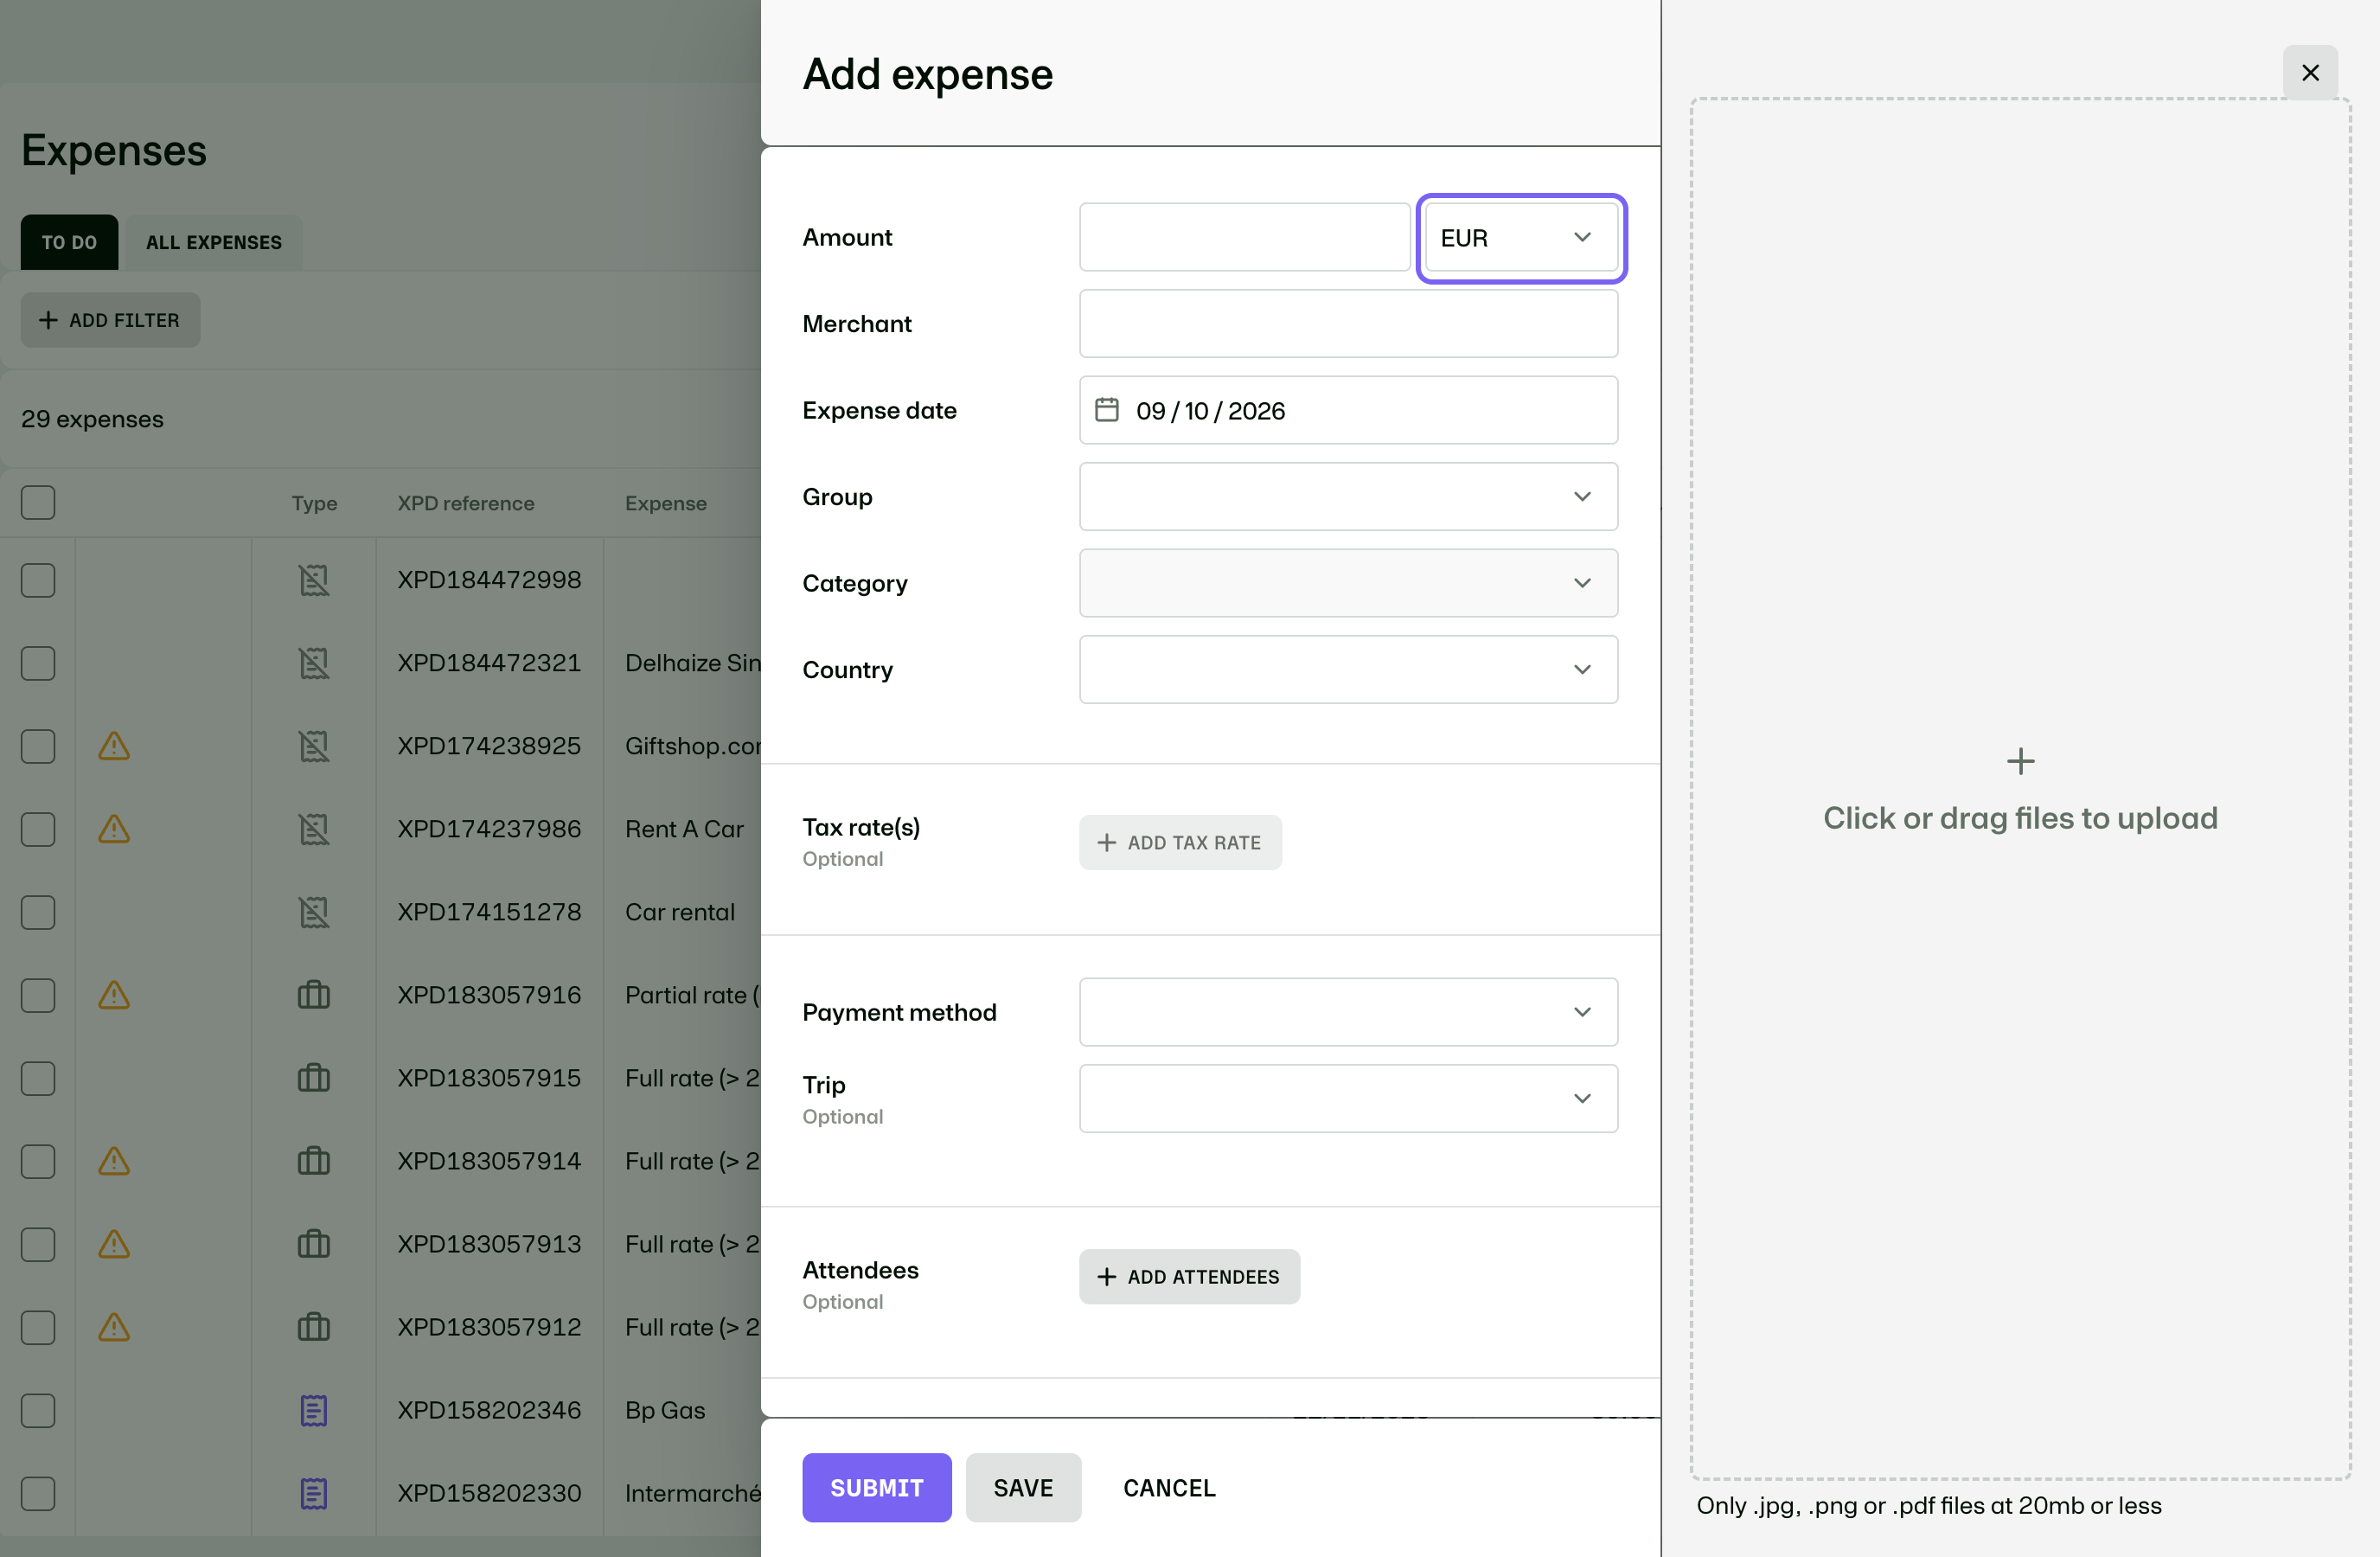Check the box for Car rental row
This screenshot has height=1557, width=2380.
tap(38, 912)
